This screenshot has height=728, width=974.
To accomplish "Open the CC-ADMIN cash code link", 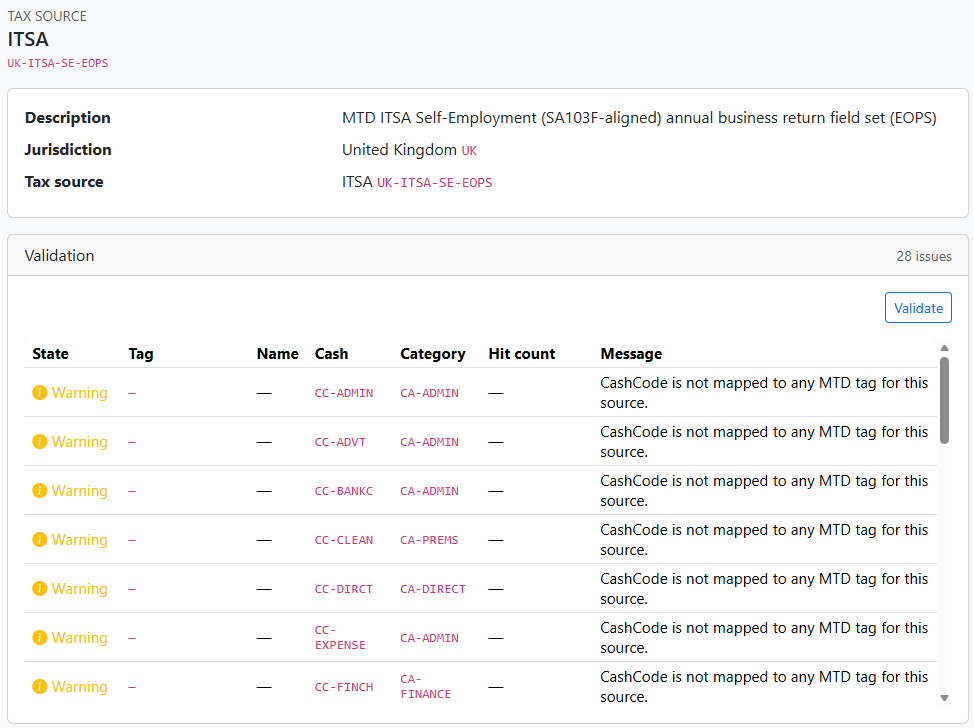I will (344, 392).
